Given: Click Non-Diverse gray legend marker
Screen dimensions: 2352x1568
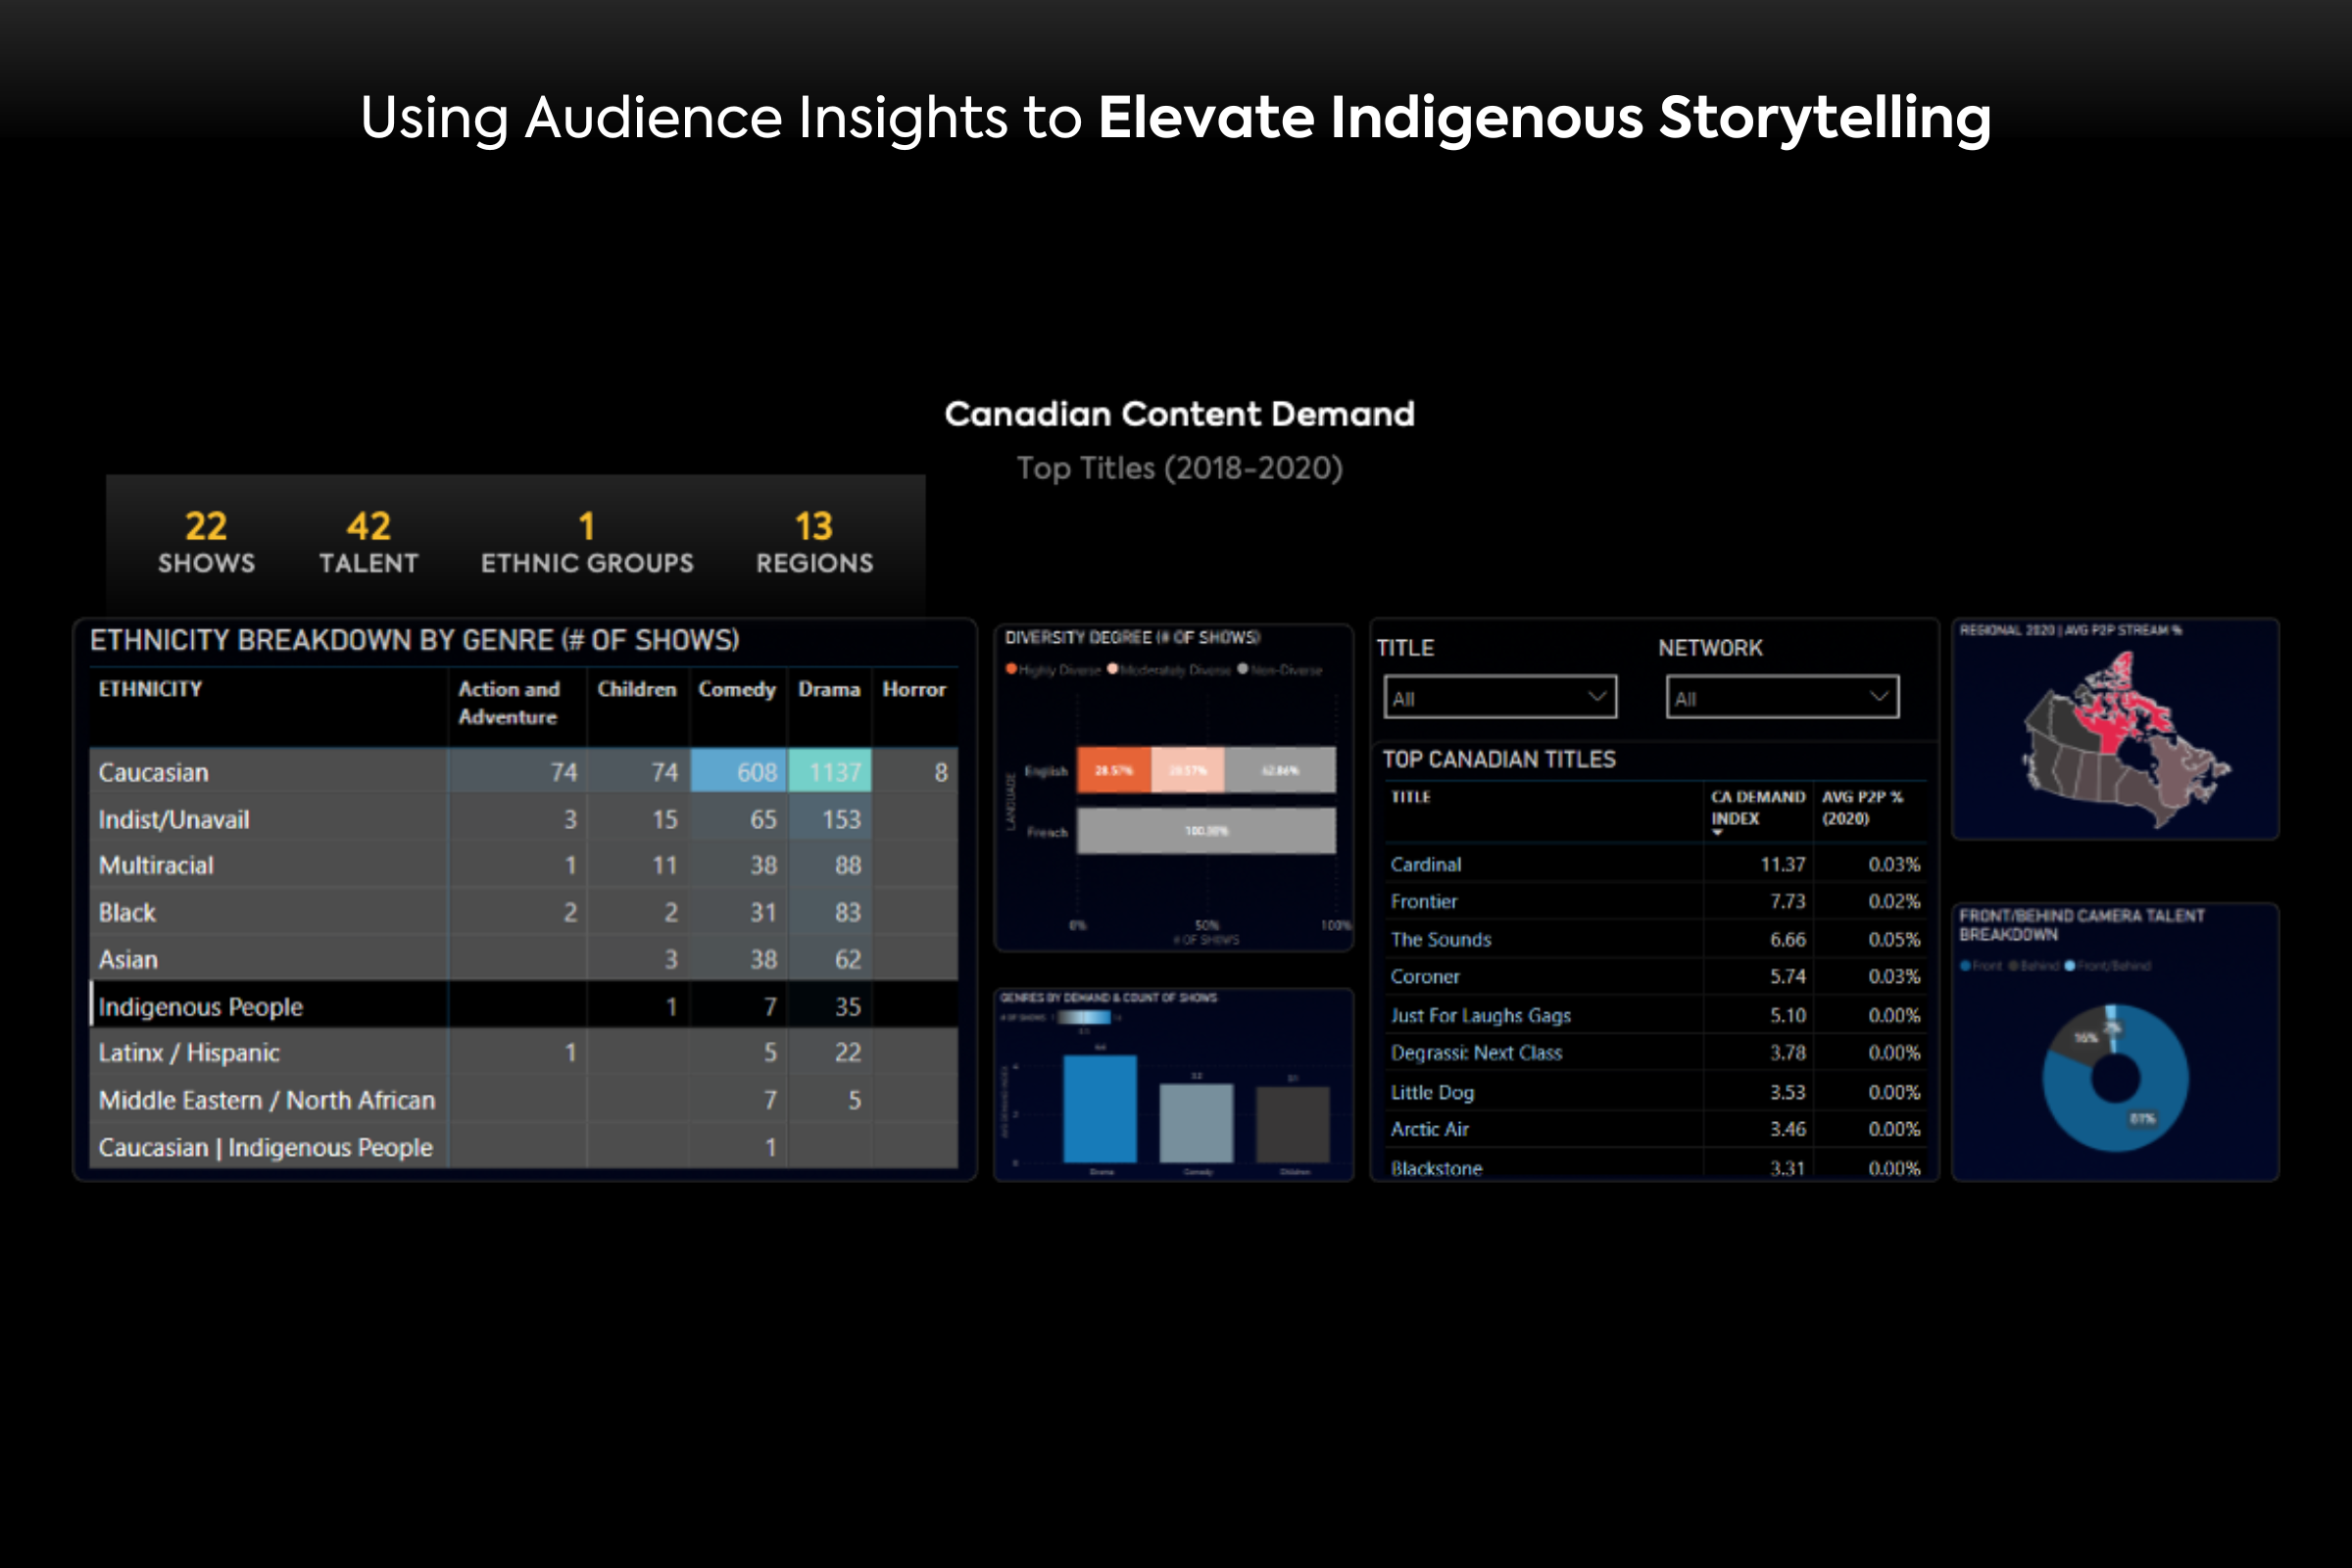Looking at the screenshot, I should 1243,669.
